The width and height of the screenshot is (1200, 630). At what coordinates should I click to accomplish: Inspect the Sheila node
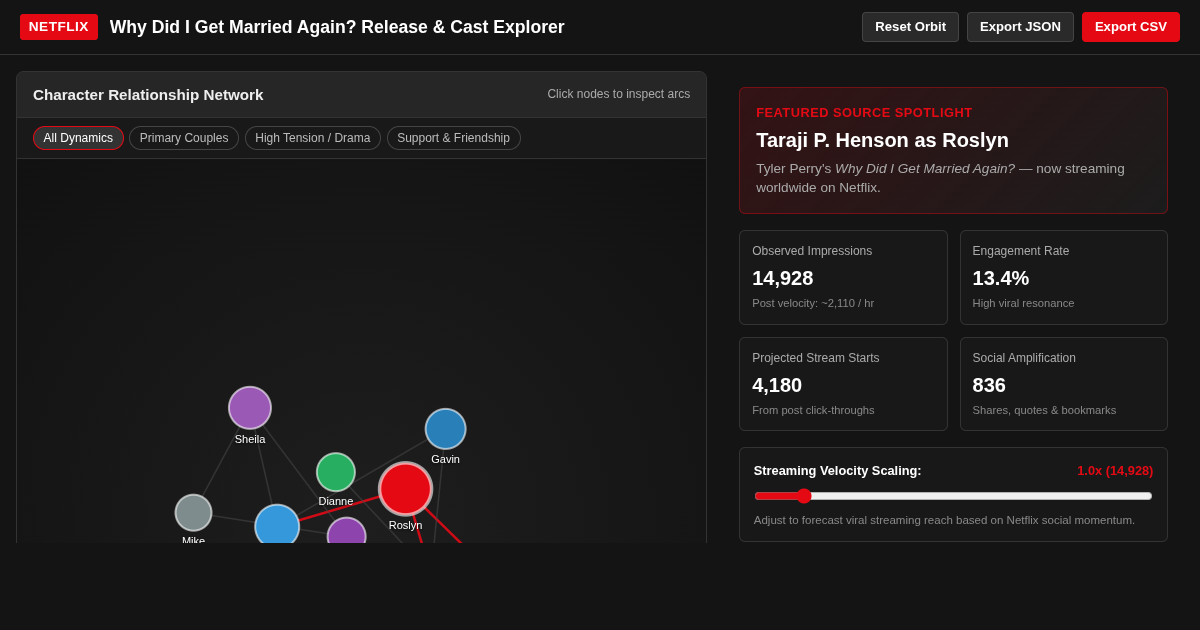click(x=250, y=408)
